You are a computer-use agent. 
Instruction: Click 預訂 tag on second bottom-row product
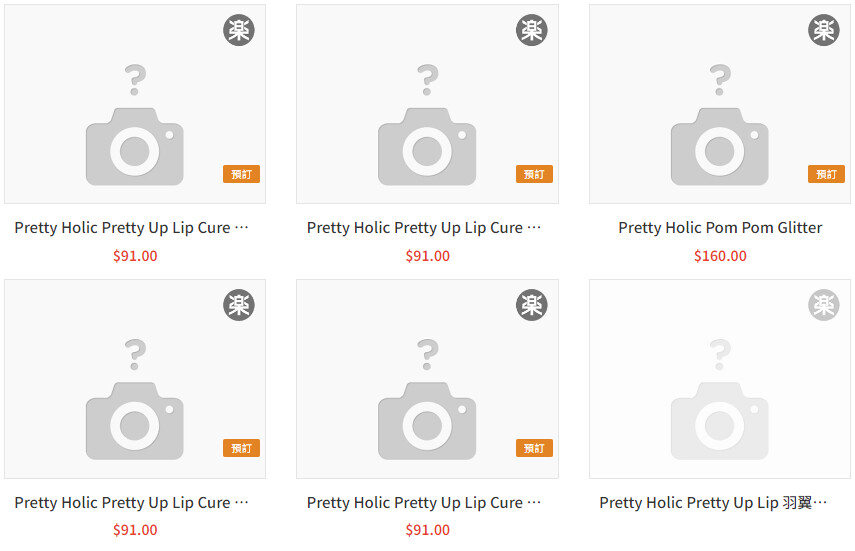tap(534, 449)
